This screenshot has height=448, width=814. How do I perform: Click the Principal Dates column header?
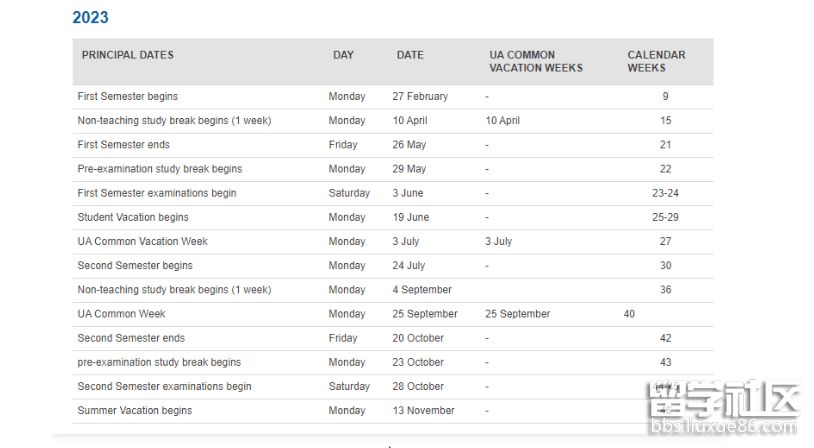point(128,55)
